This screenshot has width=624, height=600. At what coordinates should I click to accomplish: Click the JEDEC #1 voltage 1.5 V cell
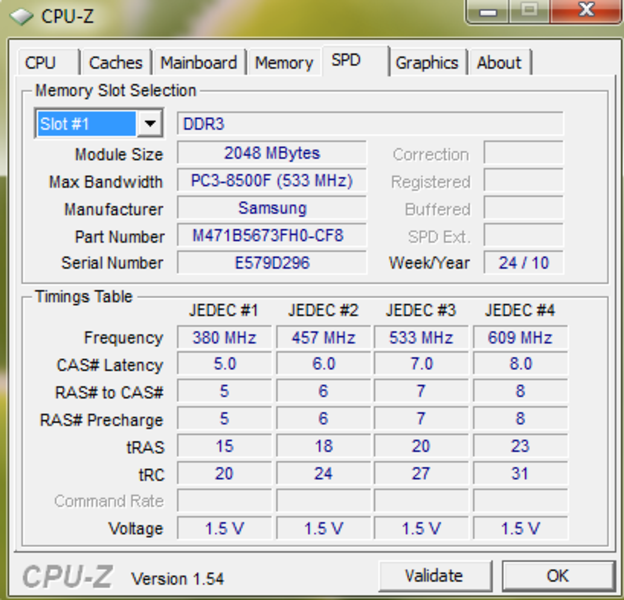pos(224,528)
